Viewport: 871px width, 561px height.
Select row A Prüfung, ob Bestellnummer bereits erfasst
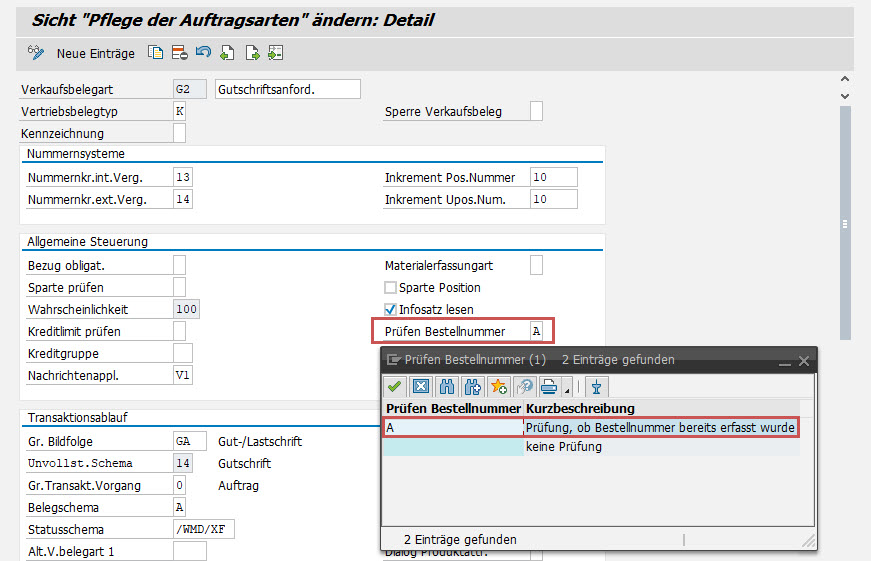click(591, 428)
